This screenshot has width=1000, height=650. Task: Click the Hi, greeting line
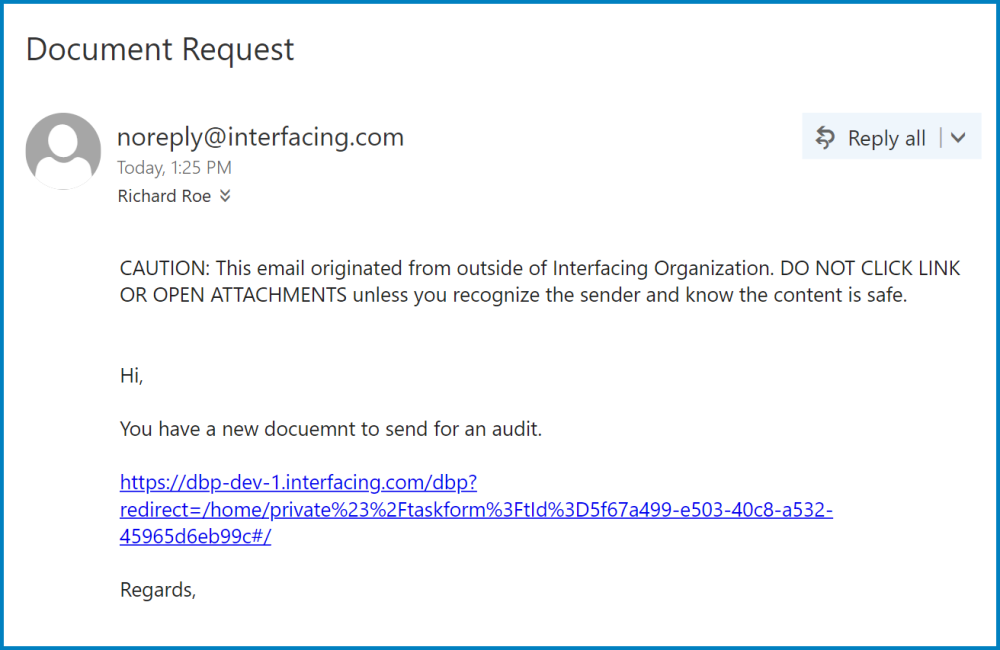click(132, 376)
